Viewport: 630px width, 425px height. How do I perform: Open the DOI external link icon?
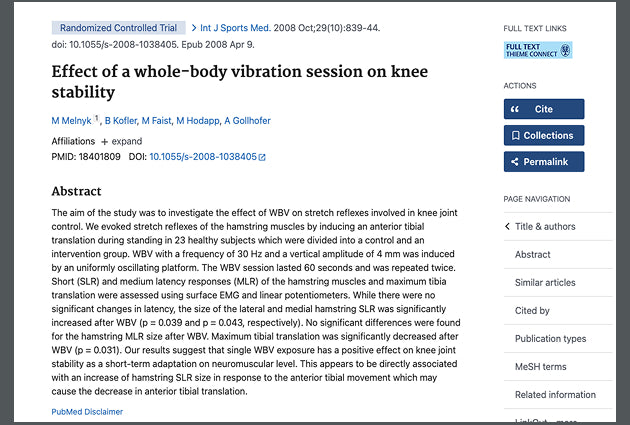click(x=262, y=158)
